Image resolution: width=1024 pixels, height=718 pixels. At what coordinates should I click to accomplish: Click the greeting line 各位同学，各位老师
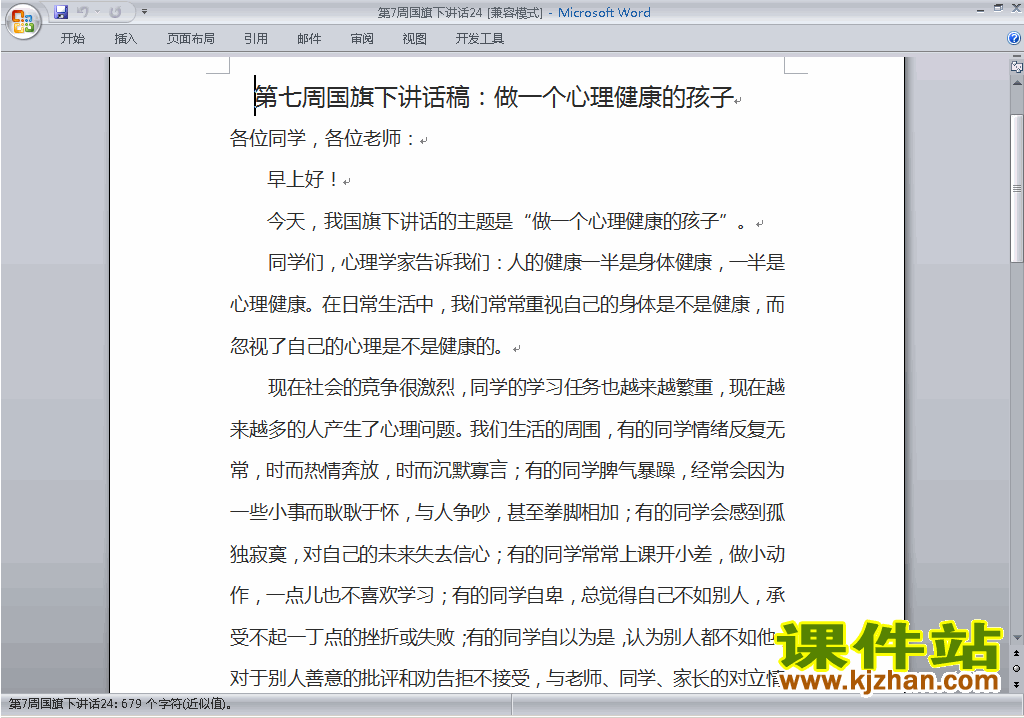click(323, 139)
